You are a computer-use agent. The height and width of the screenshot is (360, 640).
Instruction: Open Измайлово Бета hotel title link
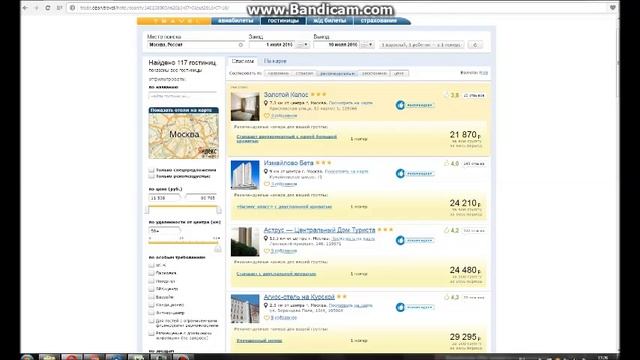pyautogui.click(x=289, y=163)
